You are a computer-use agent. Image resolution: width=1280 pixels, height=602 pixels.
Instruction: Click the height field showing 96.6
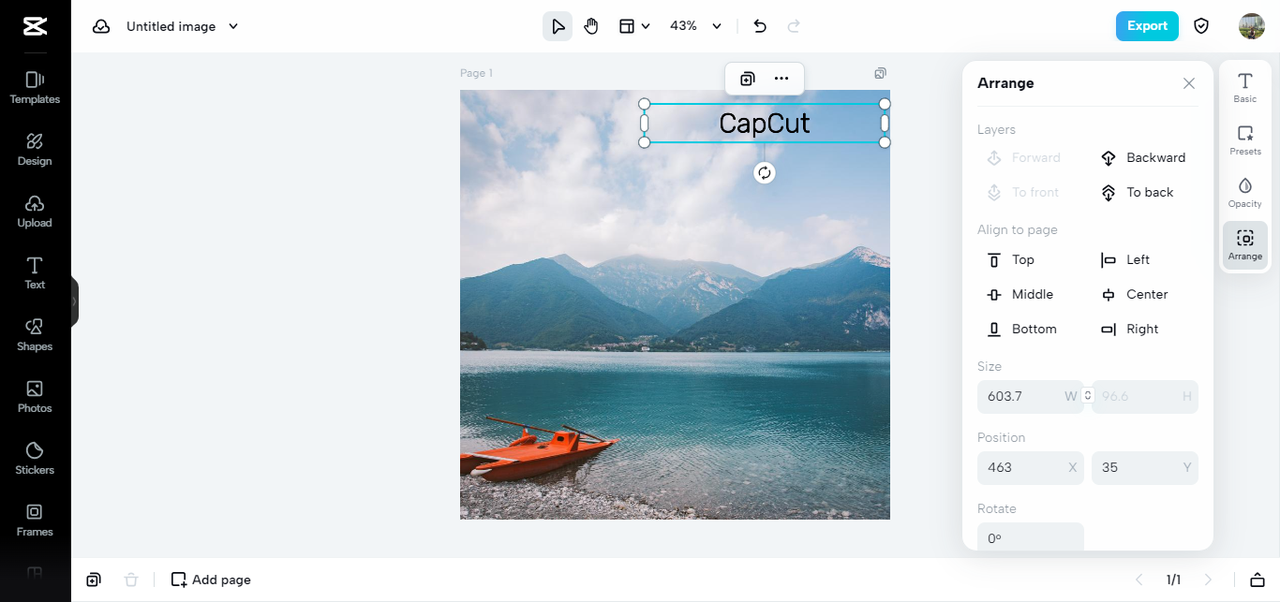(1145, 397)
